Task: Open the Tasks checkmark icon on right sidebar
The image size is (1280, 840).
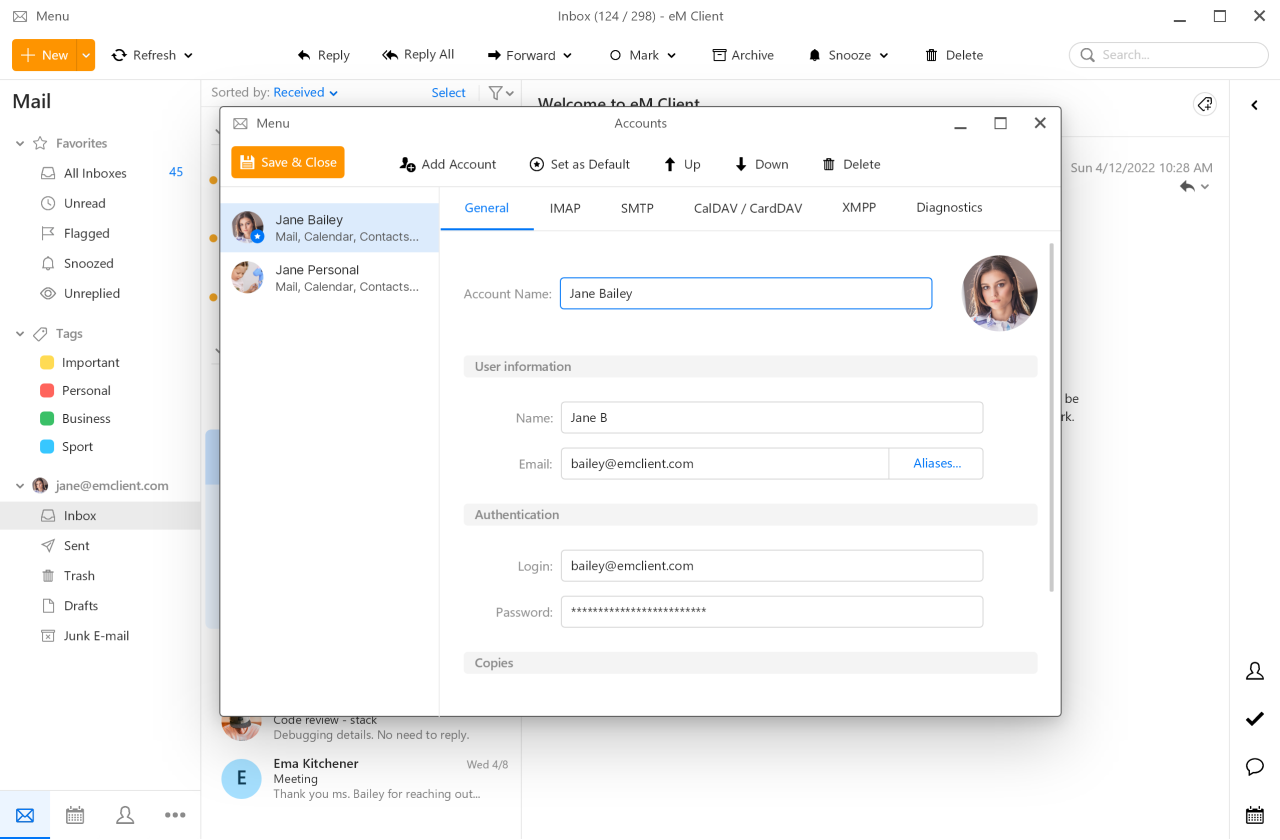Action: point(1255,718)
